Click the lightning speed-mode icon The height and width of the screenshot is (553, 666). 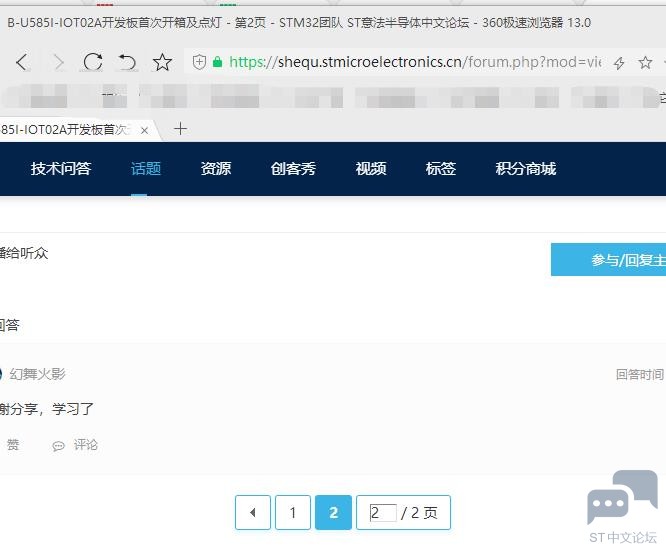coord(619,63)
